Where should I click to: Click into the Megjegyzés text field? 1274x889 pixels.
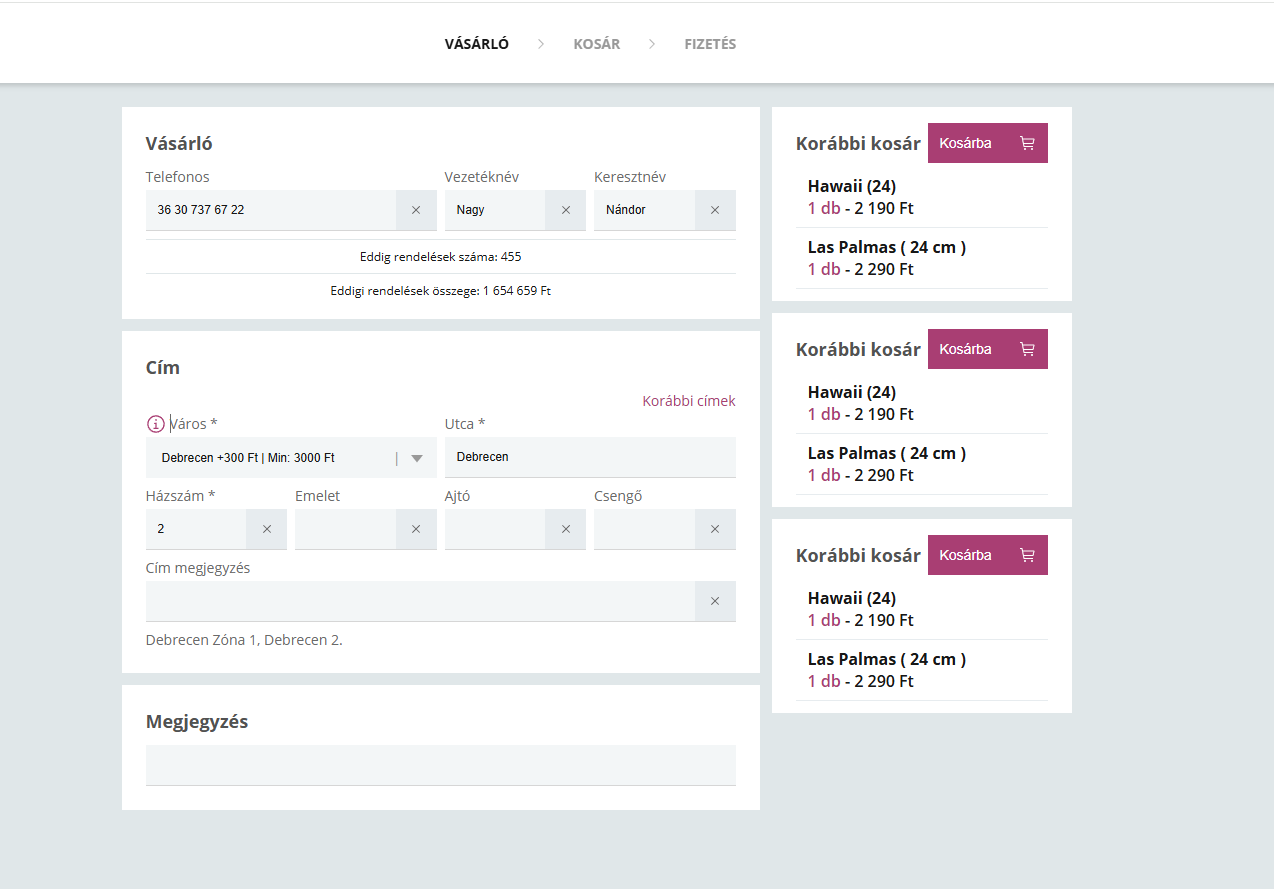(440, 765)
